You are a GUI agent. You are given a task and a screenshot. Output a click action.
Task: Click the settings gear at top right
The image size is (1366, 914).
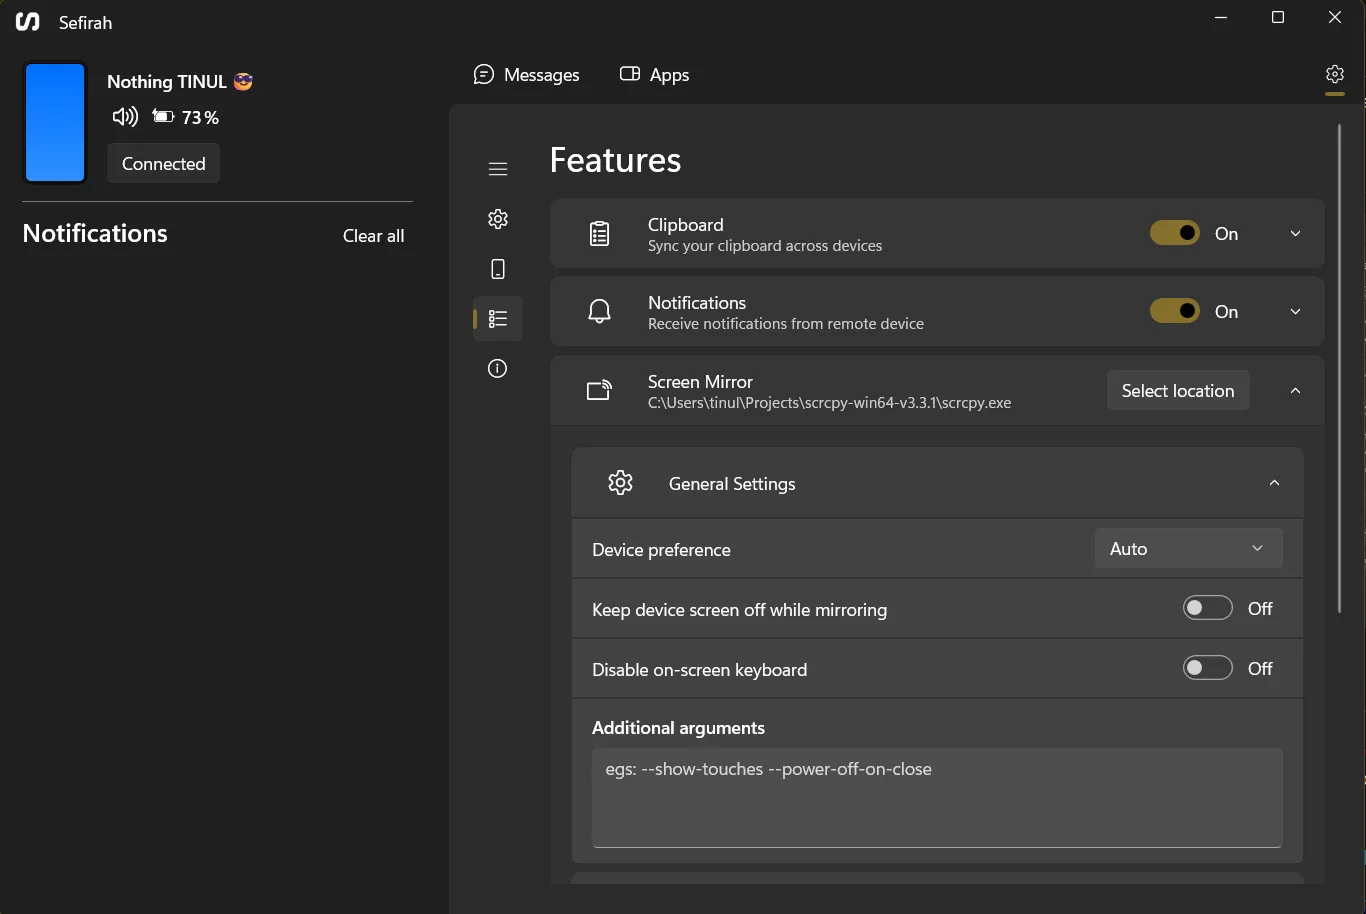coord(1334,74)
